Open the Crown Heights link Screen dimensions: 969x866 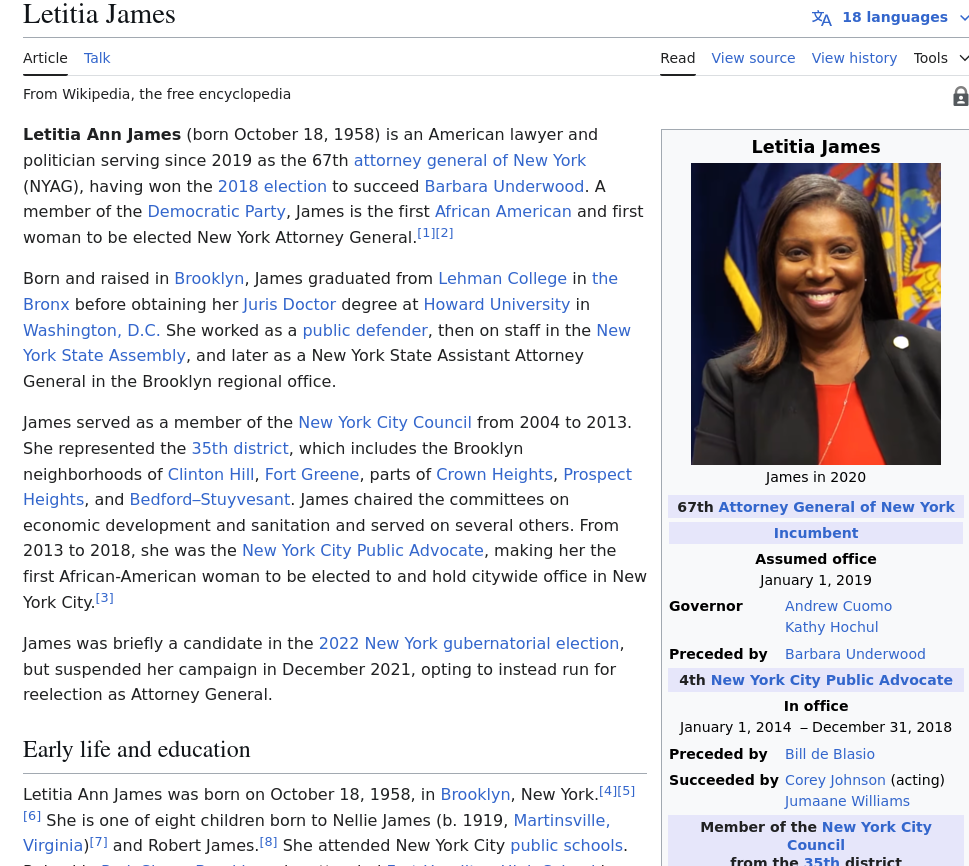coord(494,475)
